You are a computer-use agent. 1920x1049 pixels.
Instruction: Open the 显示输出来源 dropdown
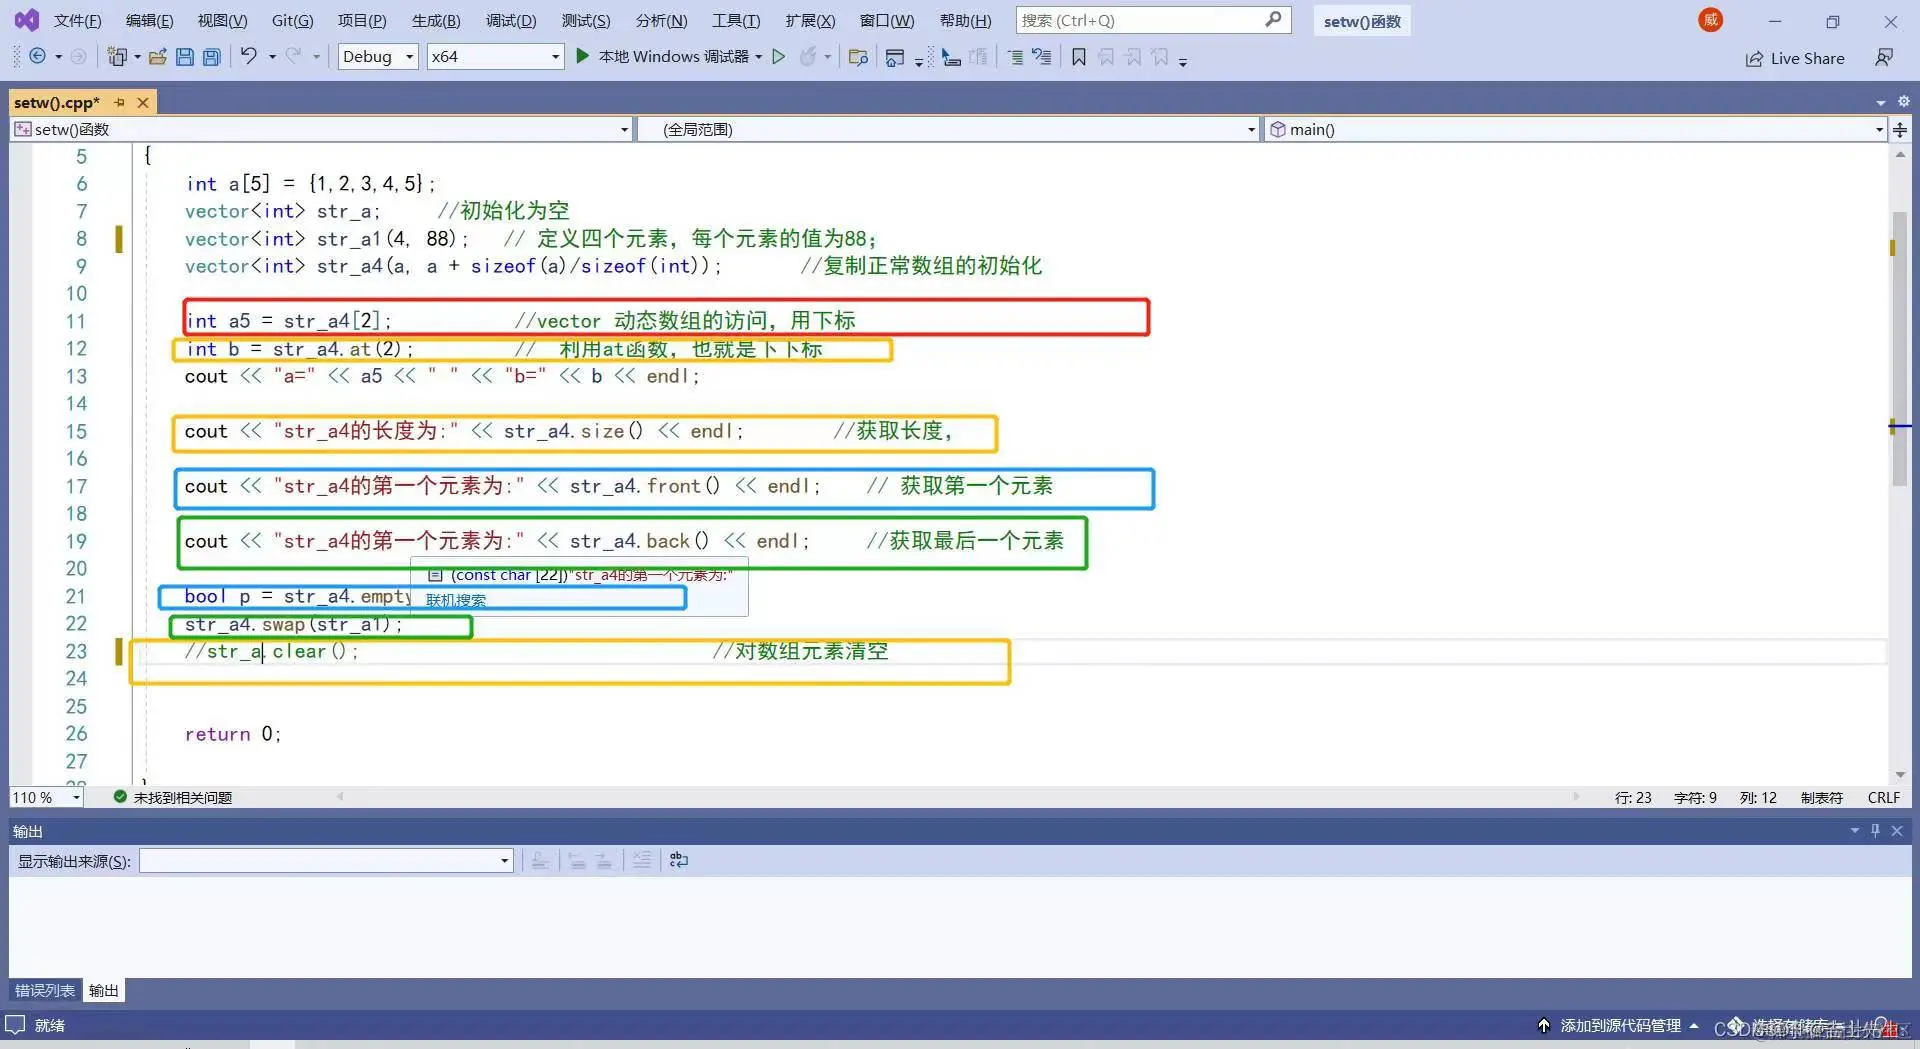[326, 860]
